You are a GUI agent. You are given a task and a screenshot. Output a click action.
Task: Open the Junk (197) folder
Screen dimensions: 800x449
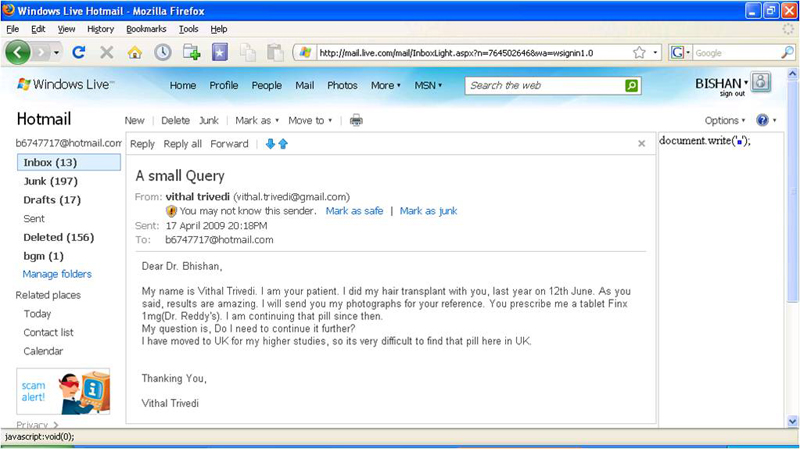coord(50,181)
